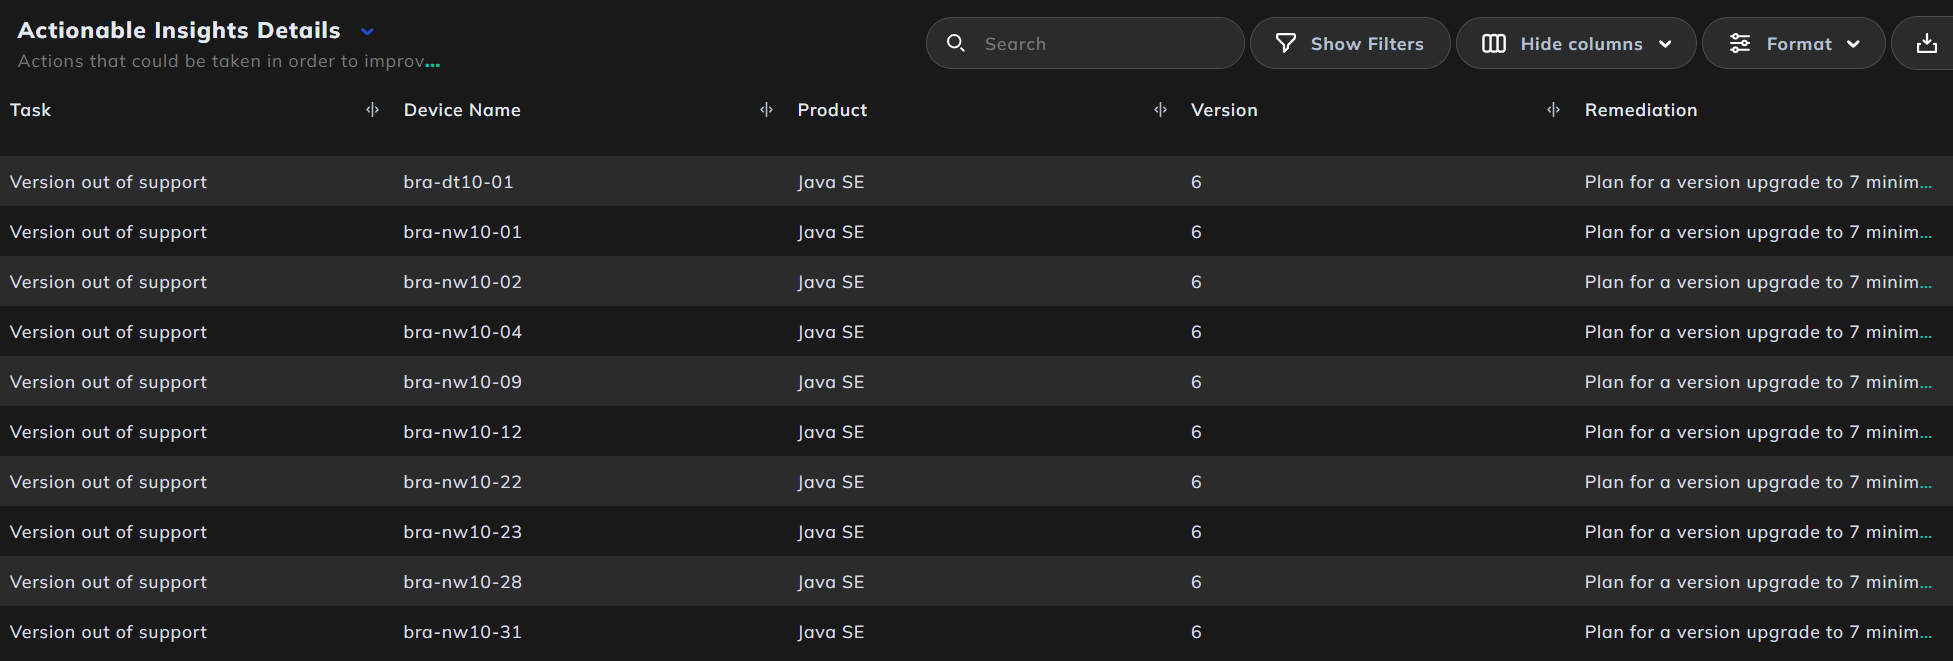Expand the Actionable Insights Details chevron
The width and height of the screenshot is (1953, 661).
pos(367,32)
